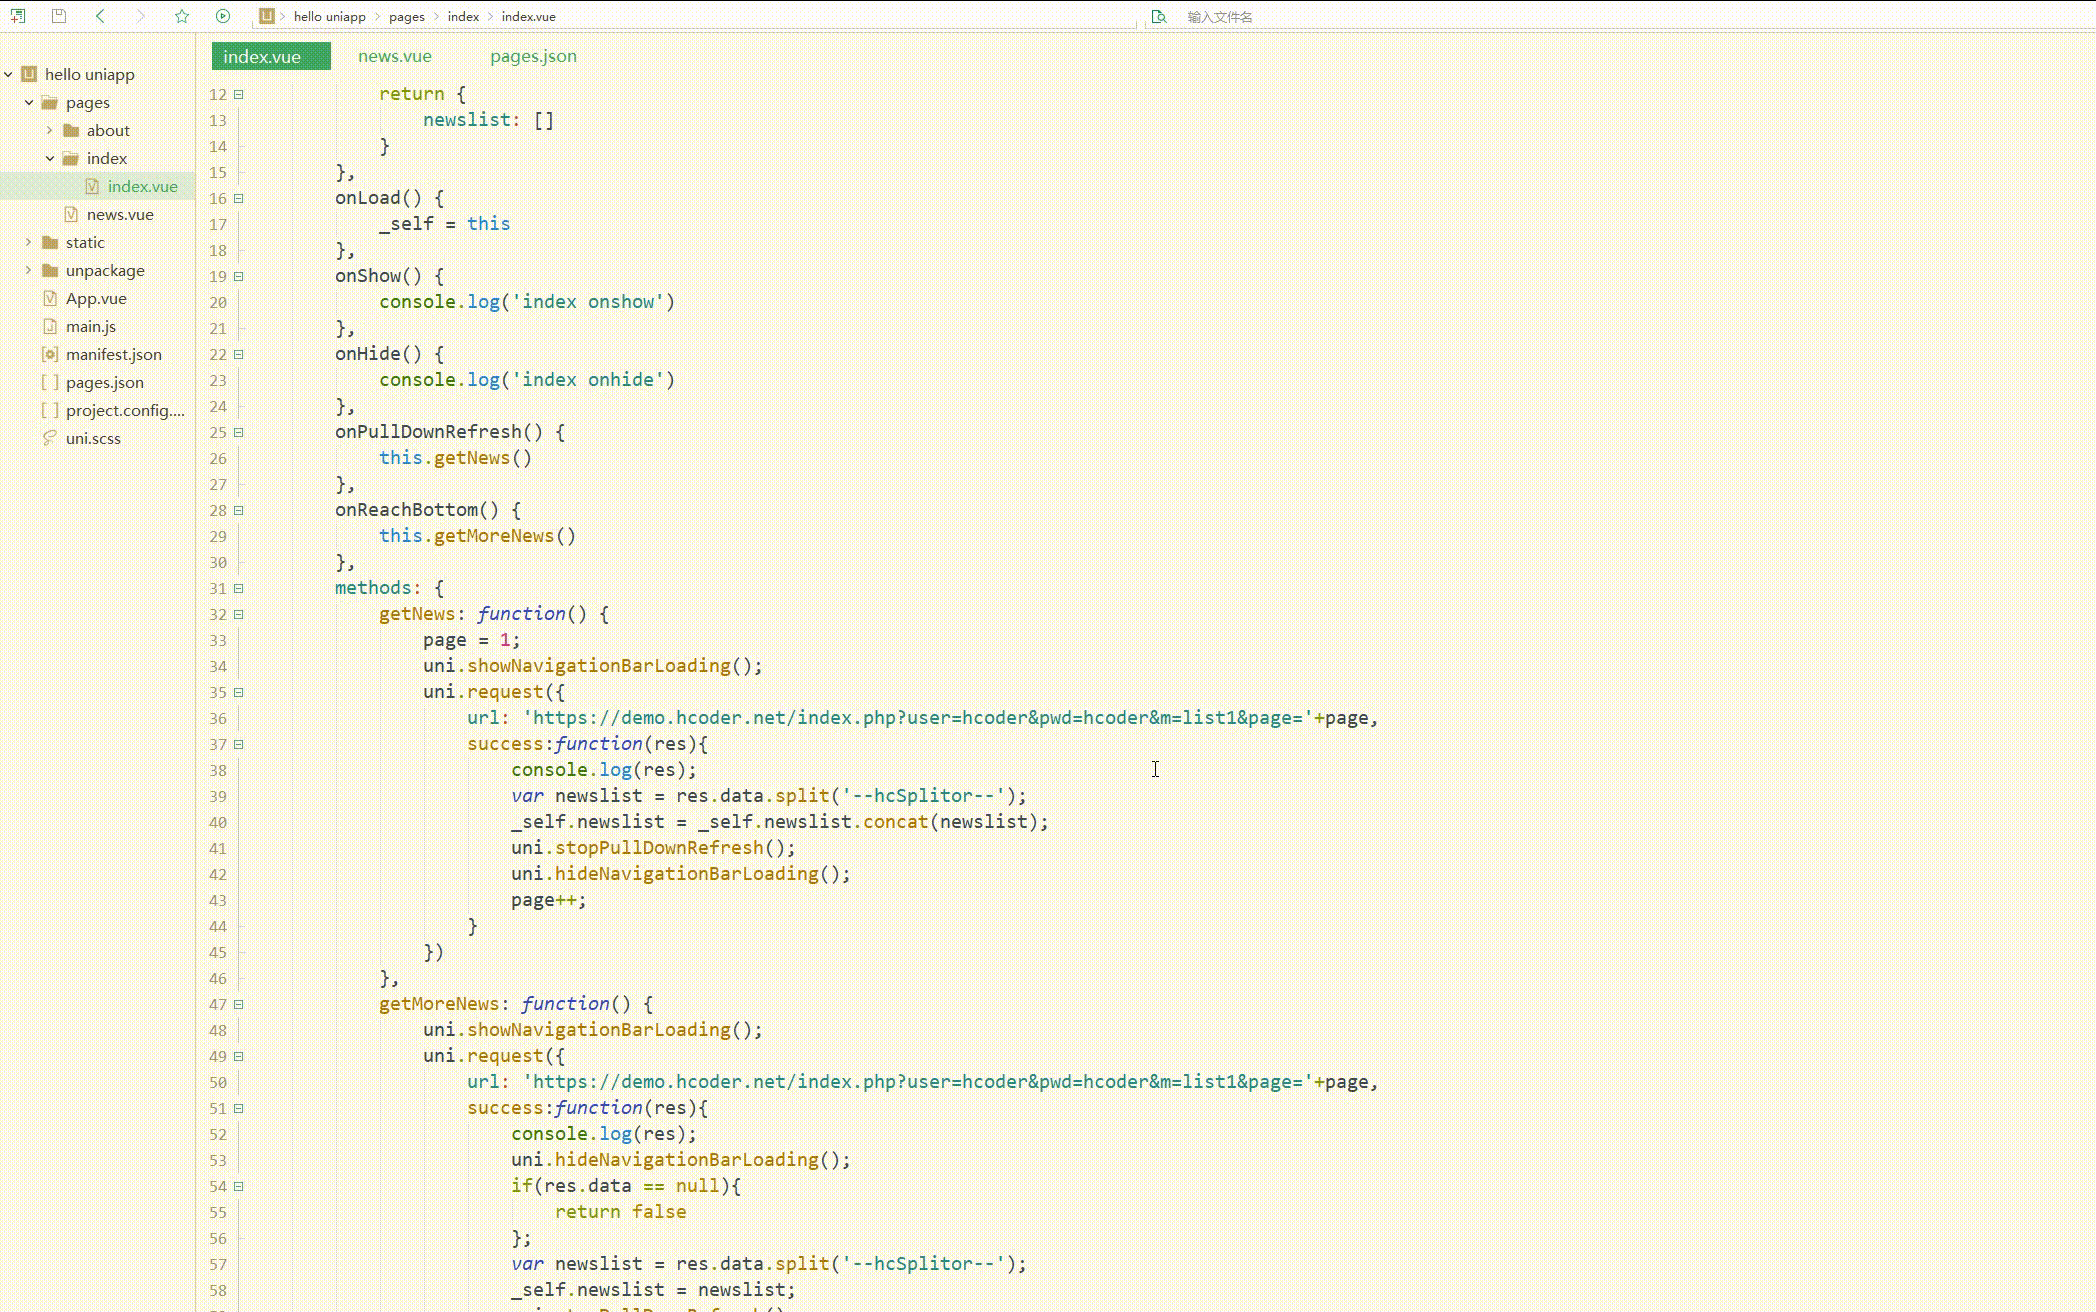Go back with the left arrow icon
This screenshot has width=2096, height=1312.
(100, 16)
